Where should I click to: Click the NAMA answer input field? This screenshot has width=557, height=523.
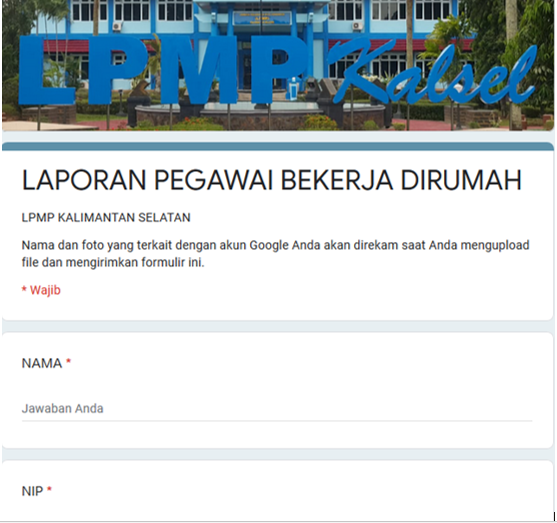[277, 409]
